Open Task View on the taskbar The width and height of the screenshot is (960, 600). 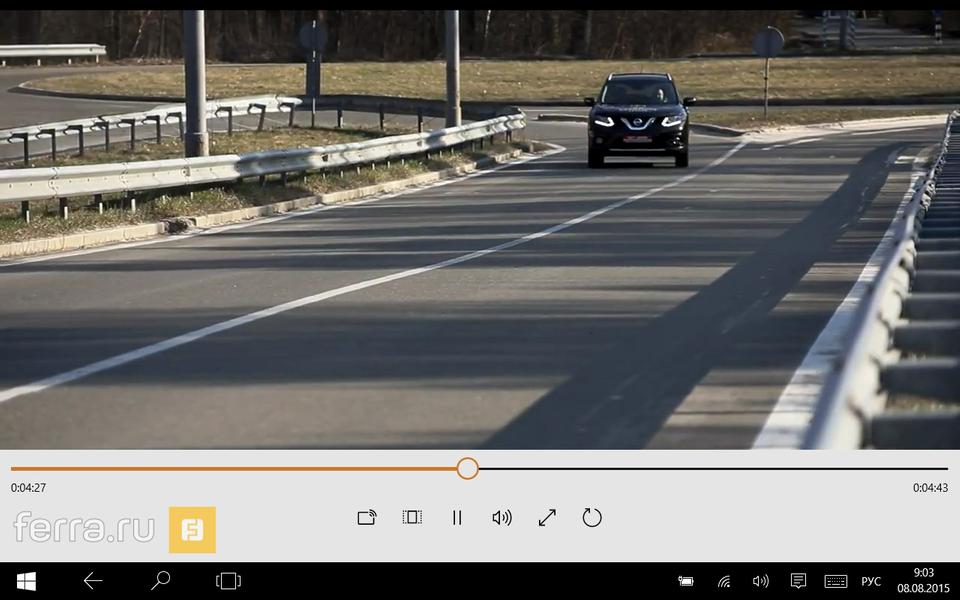[228, 581]
